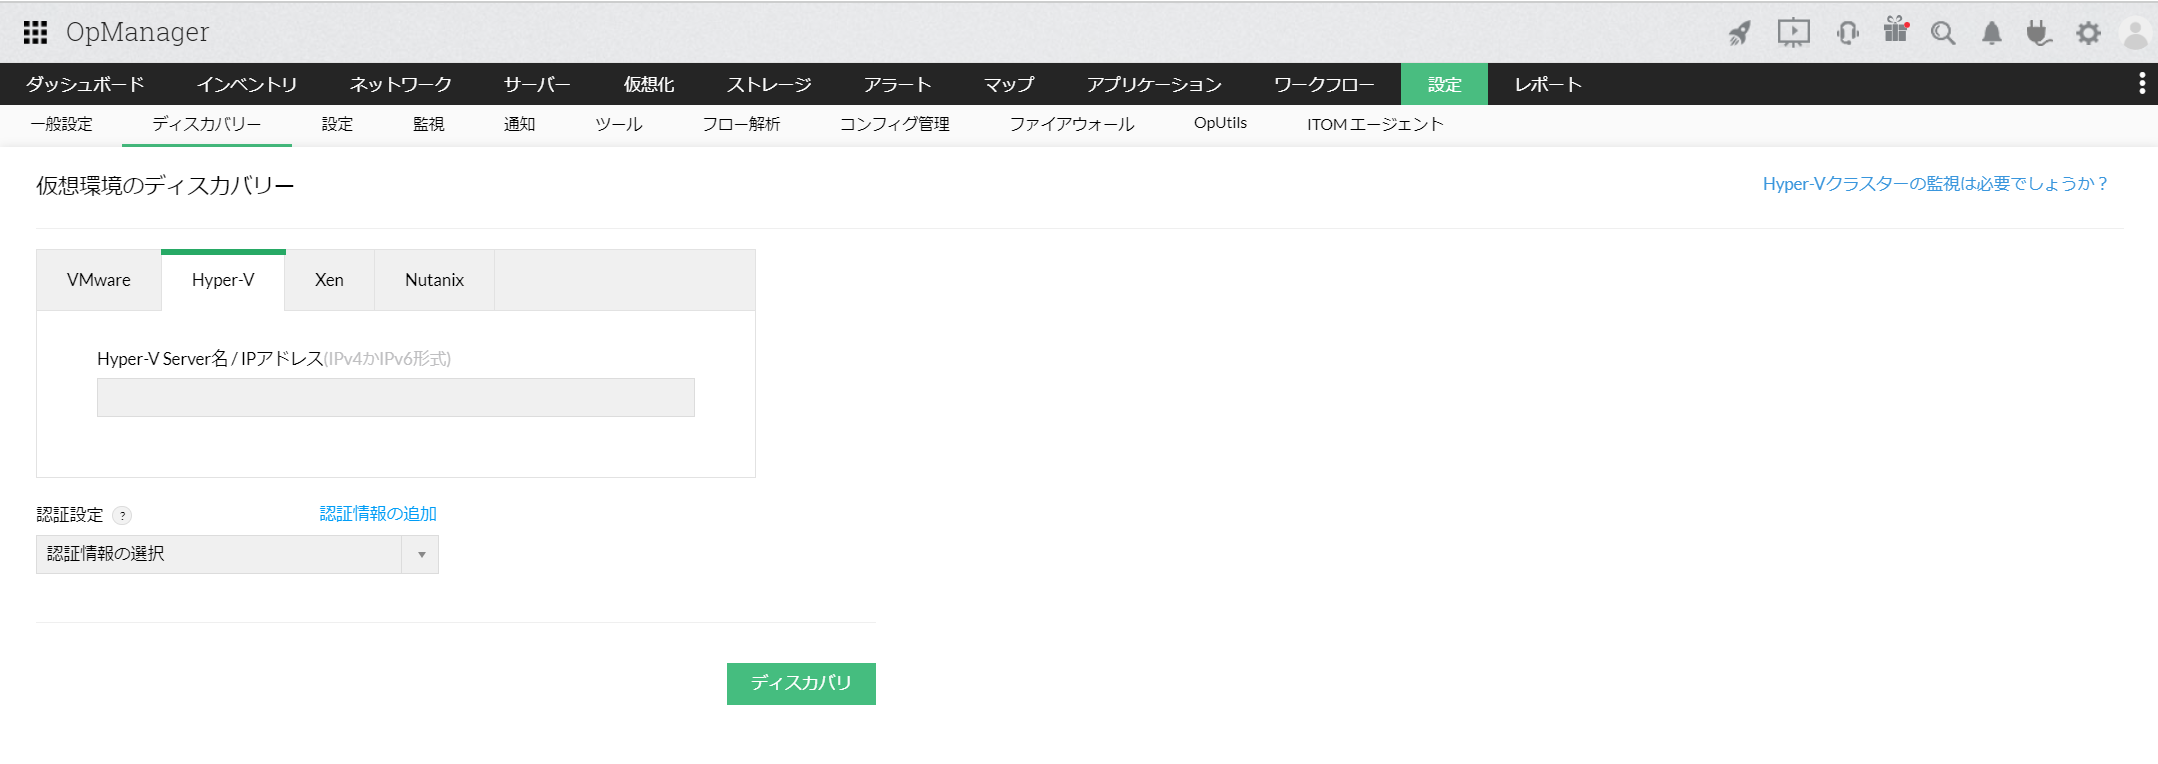
Task: Click the 仮想環境のディスカバリー heading
Action: pyautogui.click(x=165, y=186)
